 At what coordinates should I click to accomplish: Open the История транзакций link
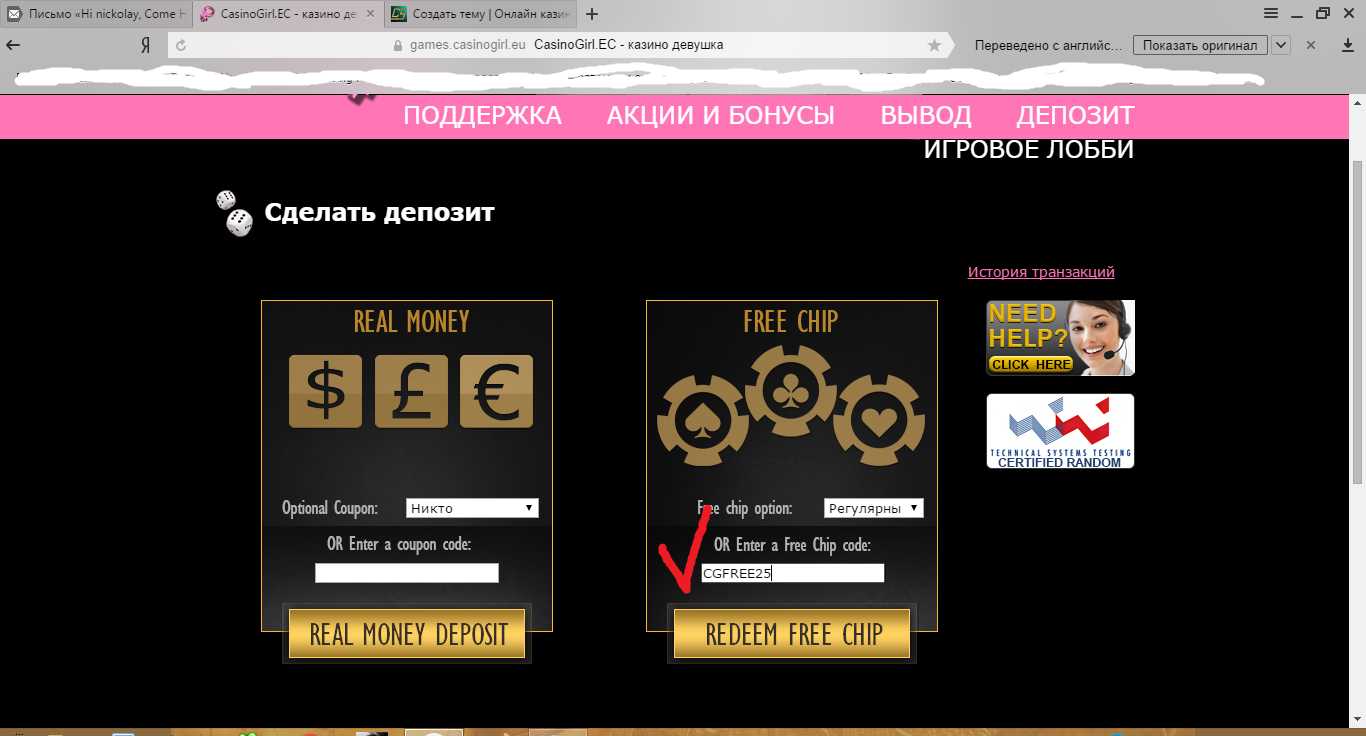click(1041, 272)
